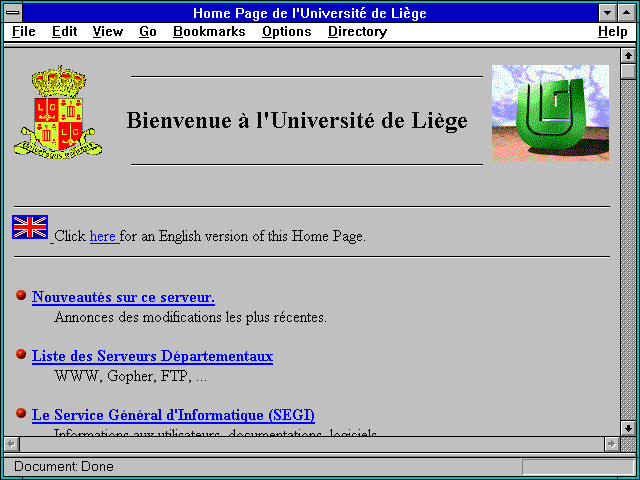Click the horizontal scrollbar right arrow
The image size is (640, 480).
[x=612, y=444]
